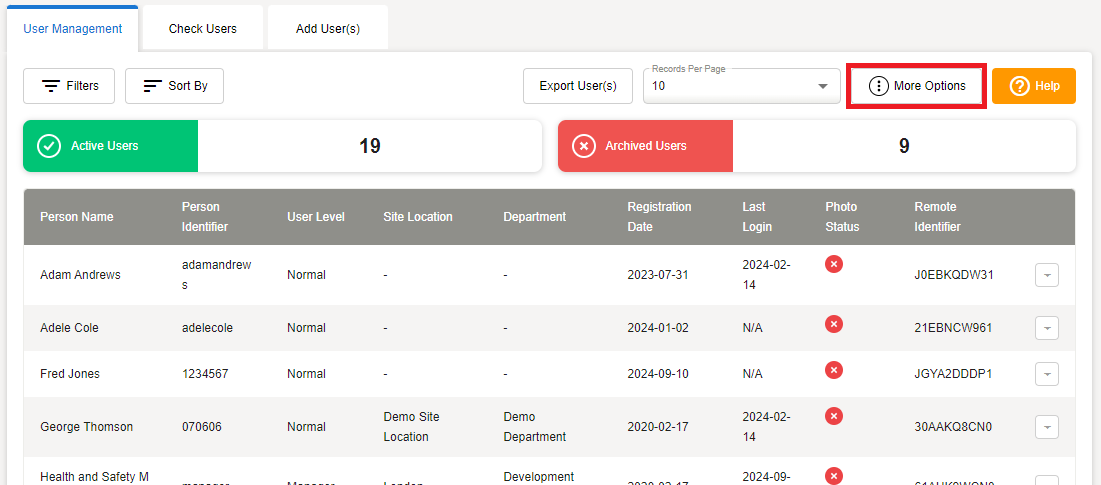
Task: Click the Archived Users red X icon
Action: coord(584,146)
